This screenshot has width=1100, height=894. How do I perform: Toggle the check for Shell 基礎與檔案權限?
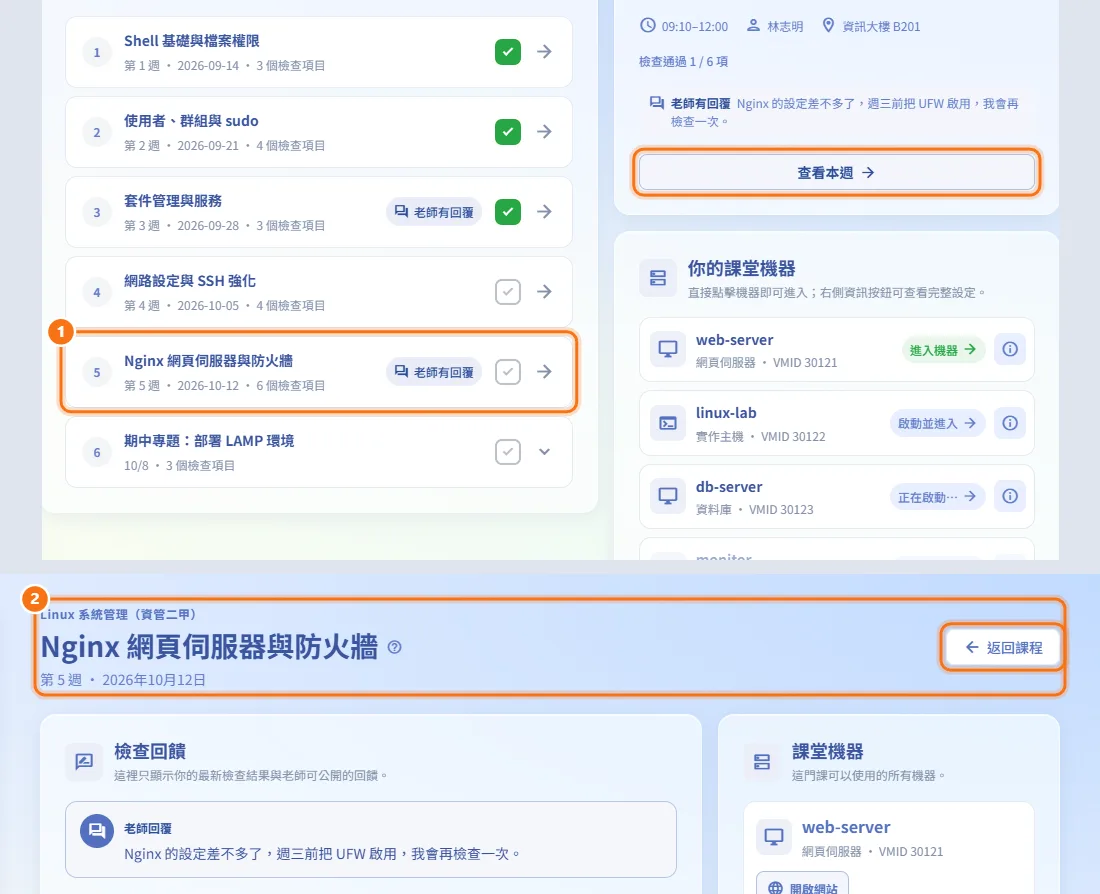tap(507, 52)
